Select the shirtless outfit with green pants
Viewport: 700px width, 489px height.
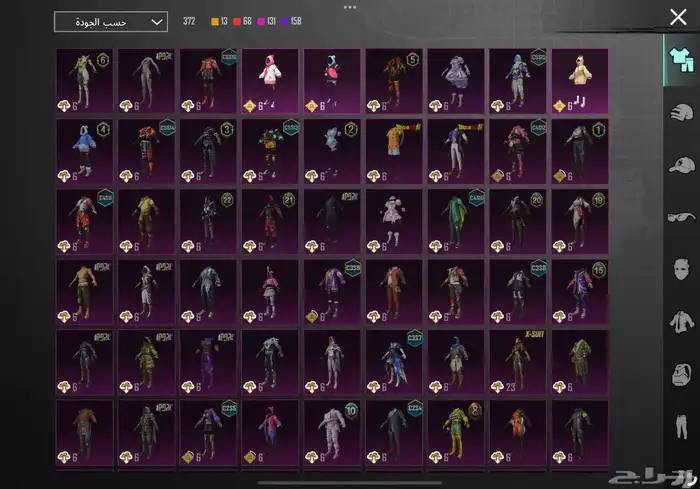(84, 292)
